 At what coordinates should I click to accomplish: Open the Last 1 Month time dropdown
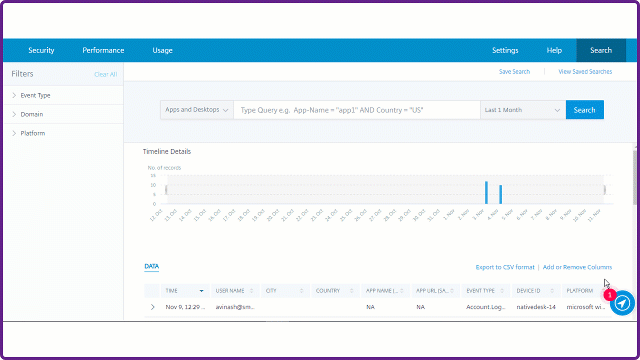[x=523, y=110]
